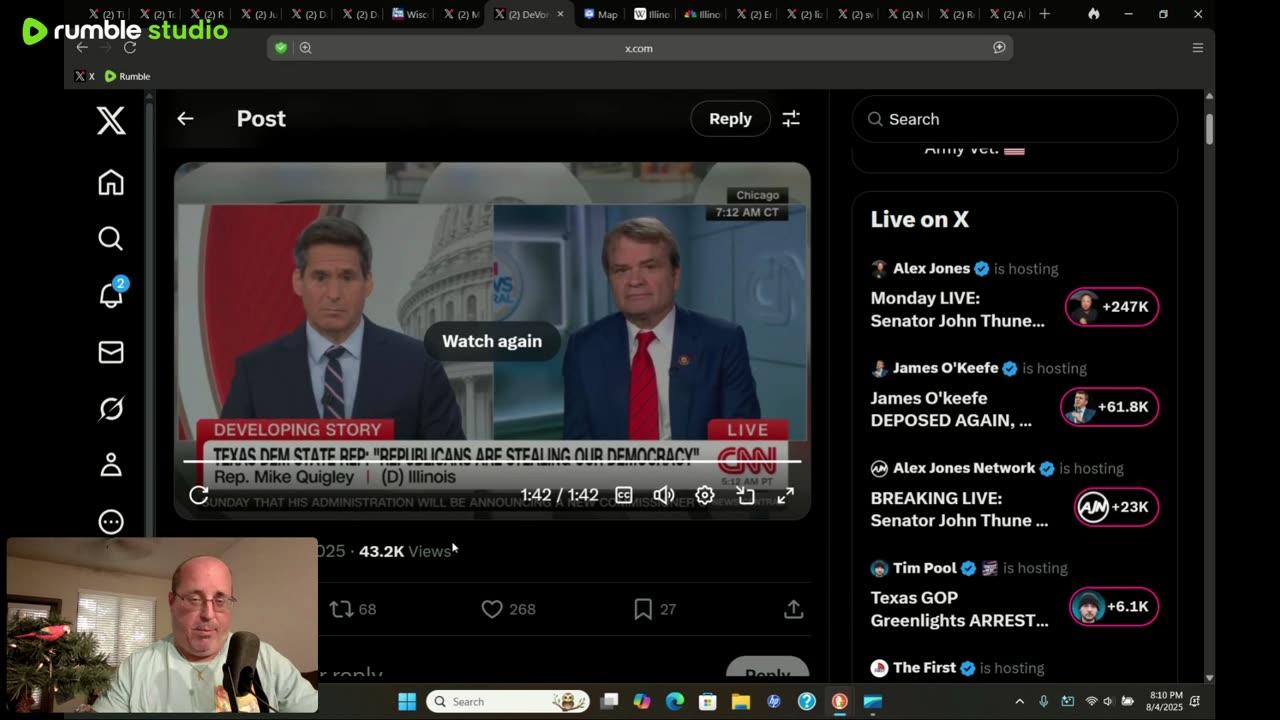Viewport: 1280px width, 720px height.
Task: Switch to the Wisc browser tab
Action: (x=410, y=14)
